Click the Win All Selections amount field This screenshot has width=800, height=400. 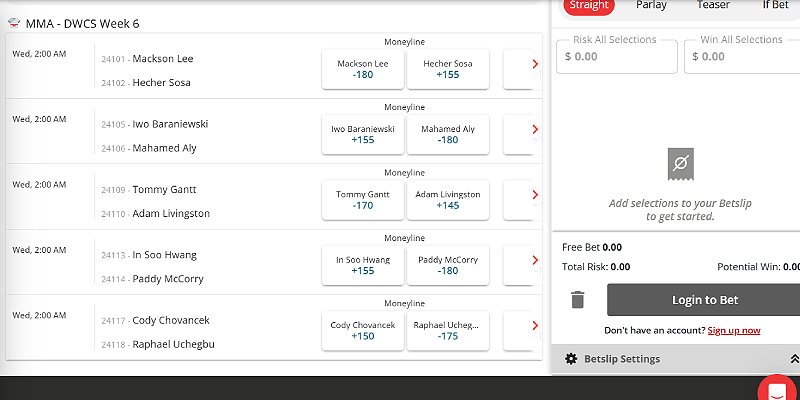[741, 57]
